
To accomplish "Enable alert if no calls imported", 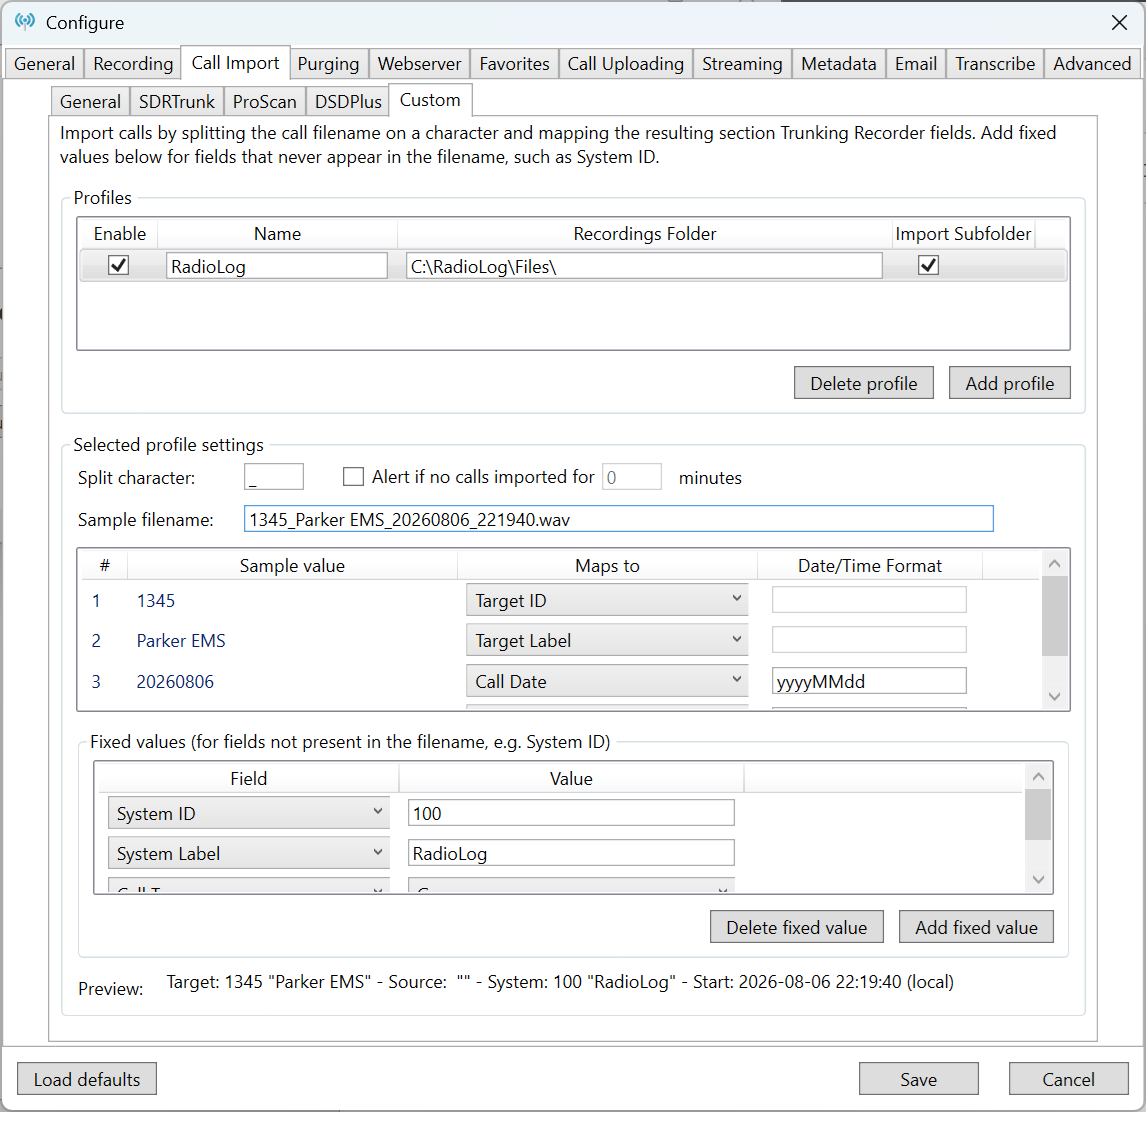I will (353, 477).
